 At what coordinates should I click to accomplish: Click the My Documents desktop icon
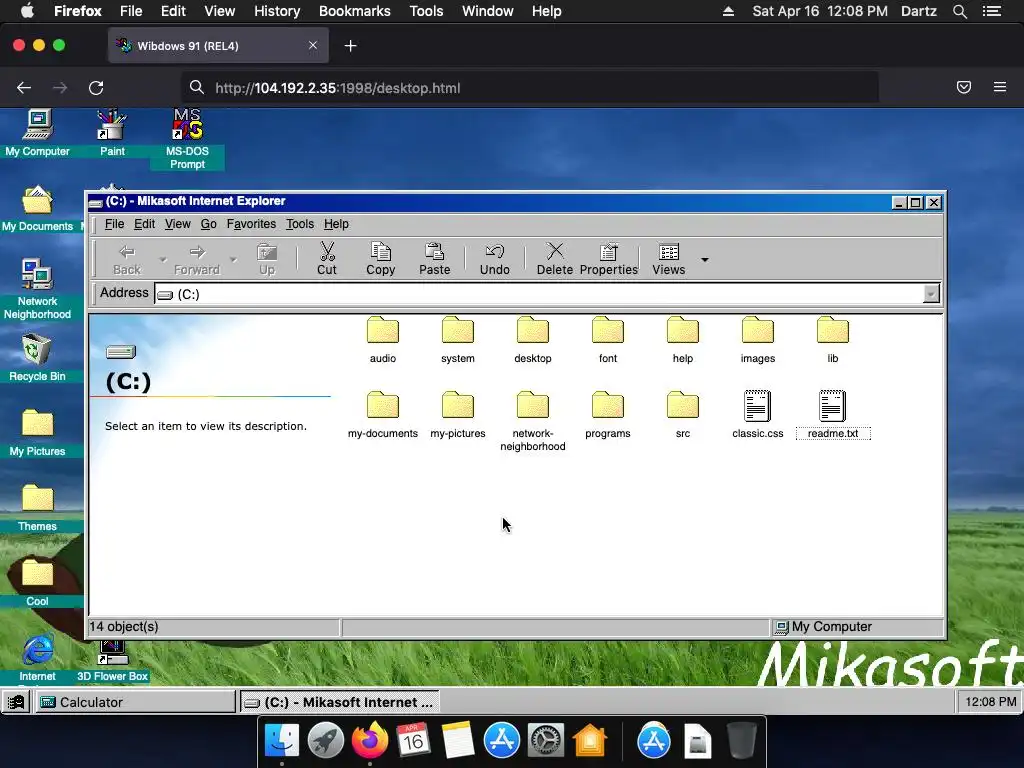tap(37, 208)
